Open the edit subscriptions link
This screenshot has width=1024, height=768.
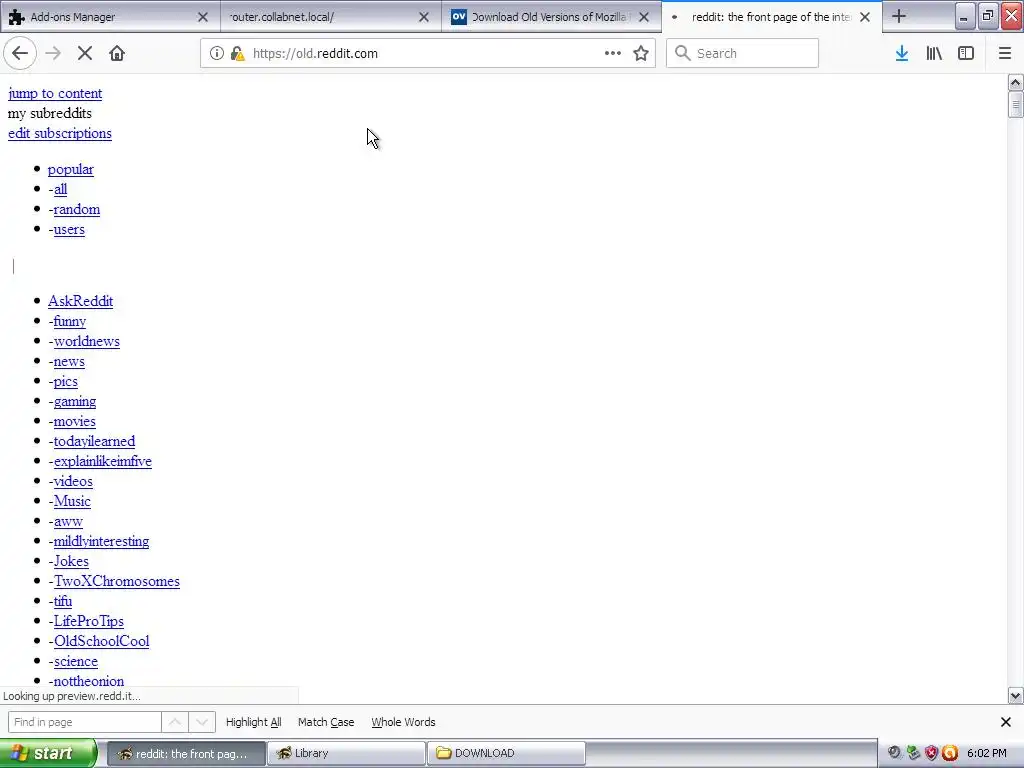pyautogui.click(x=59, y=133)
